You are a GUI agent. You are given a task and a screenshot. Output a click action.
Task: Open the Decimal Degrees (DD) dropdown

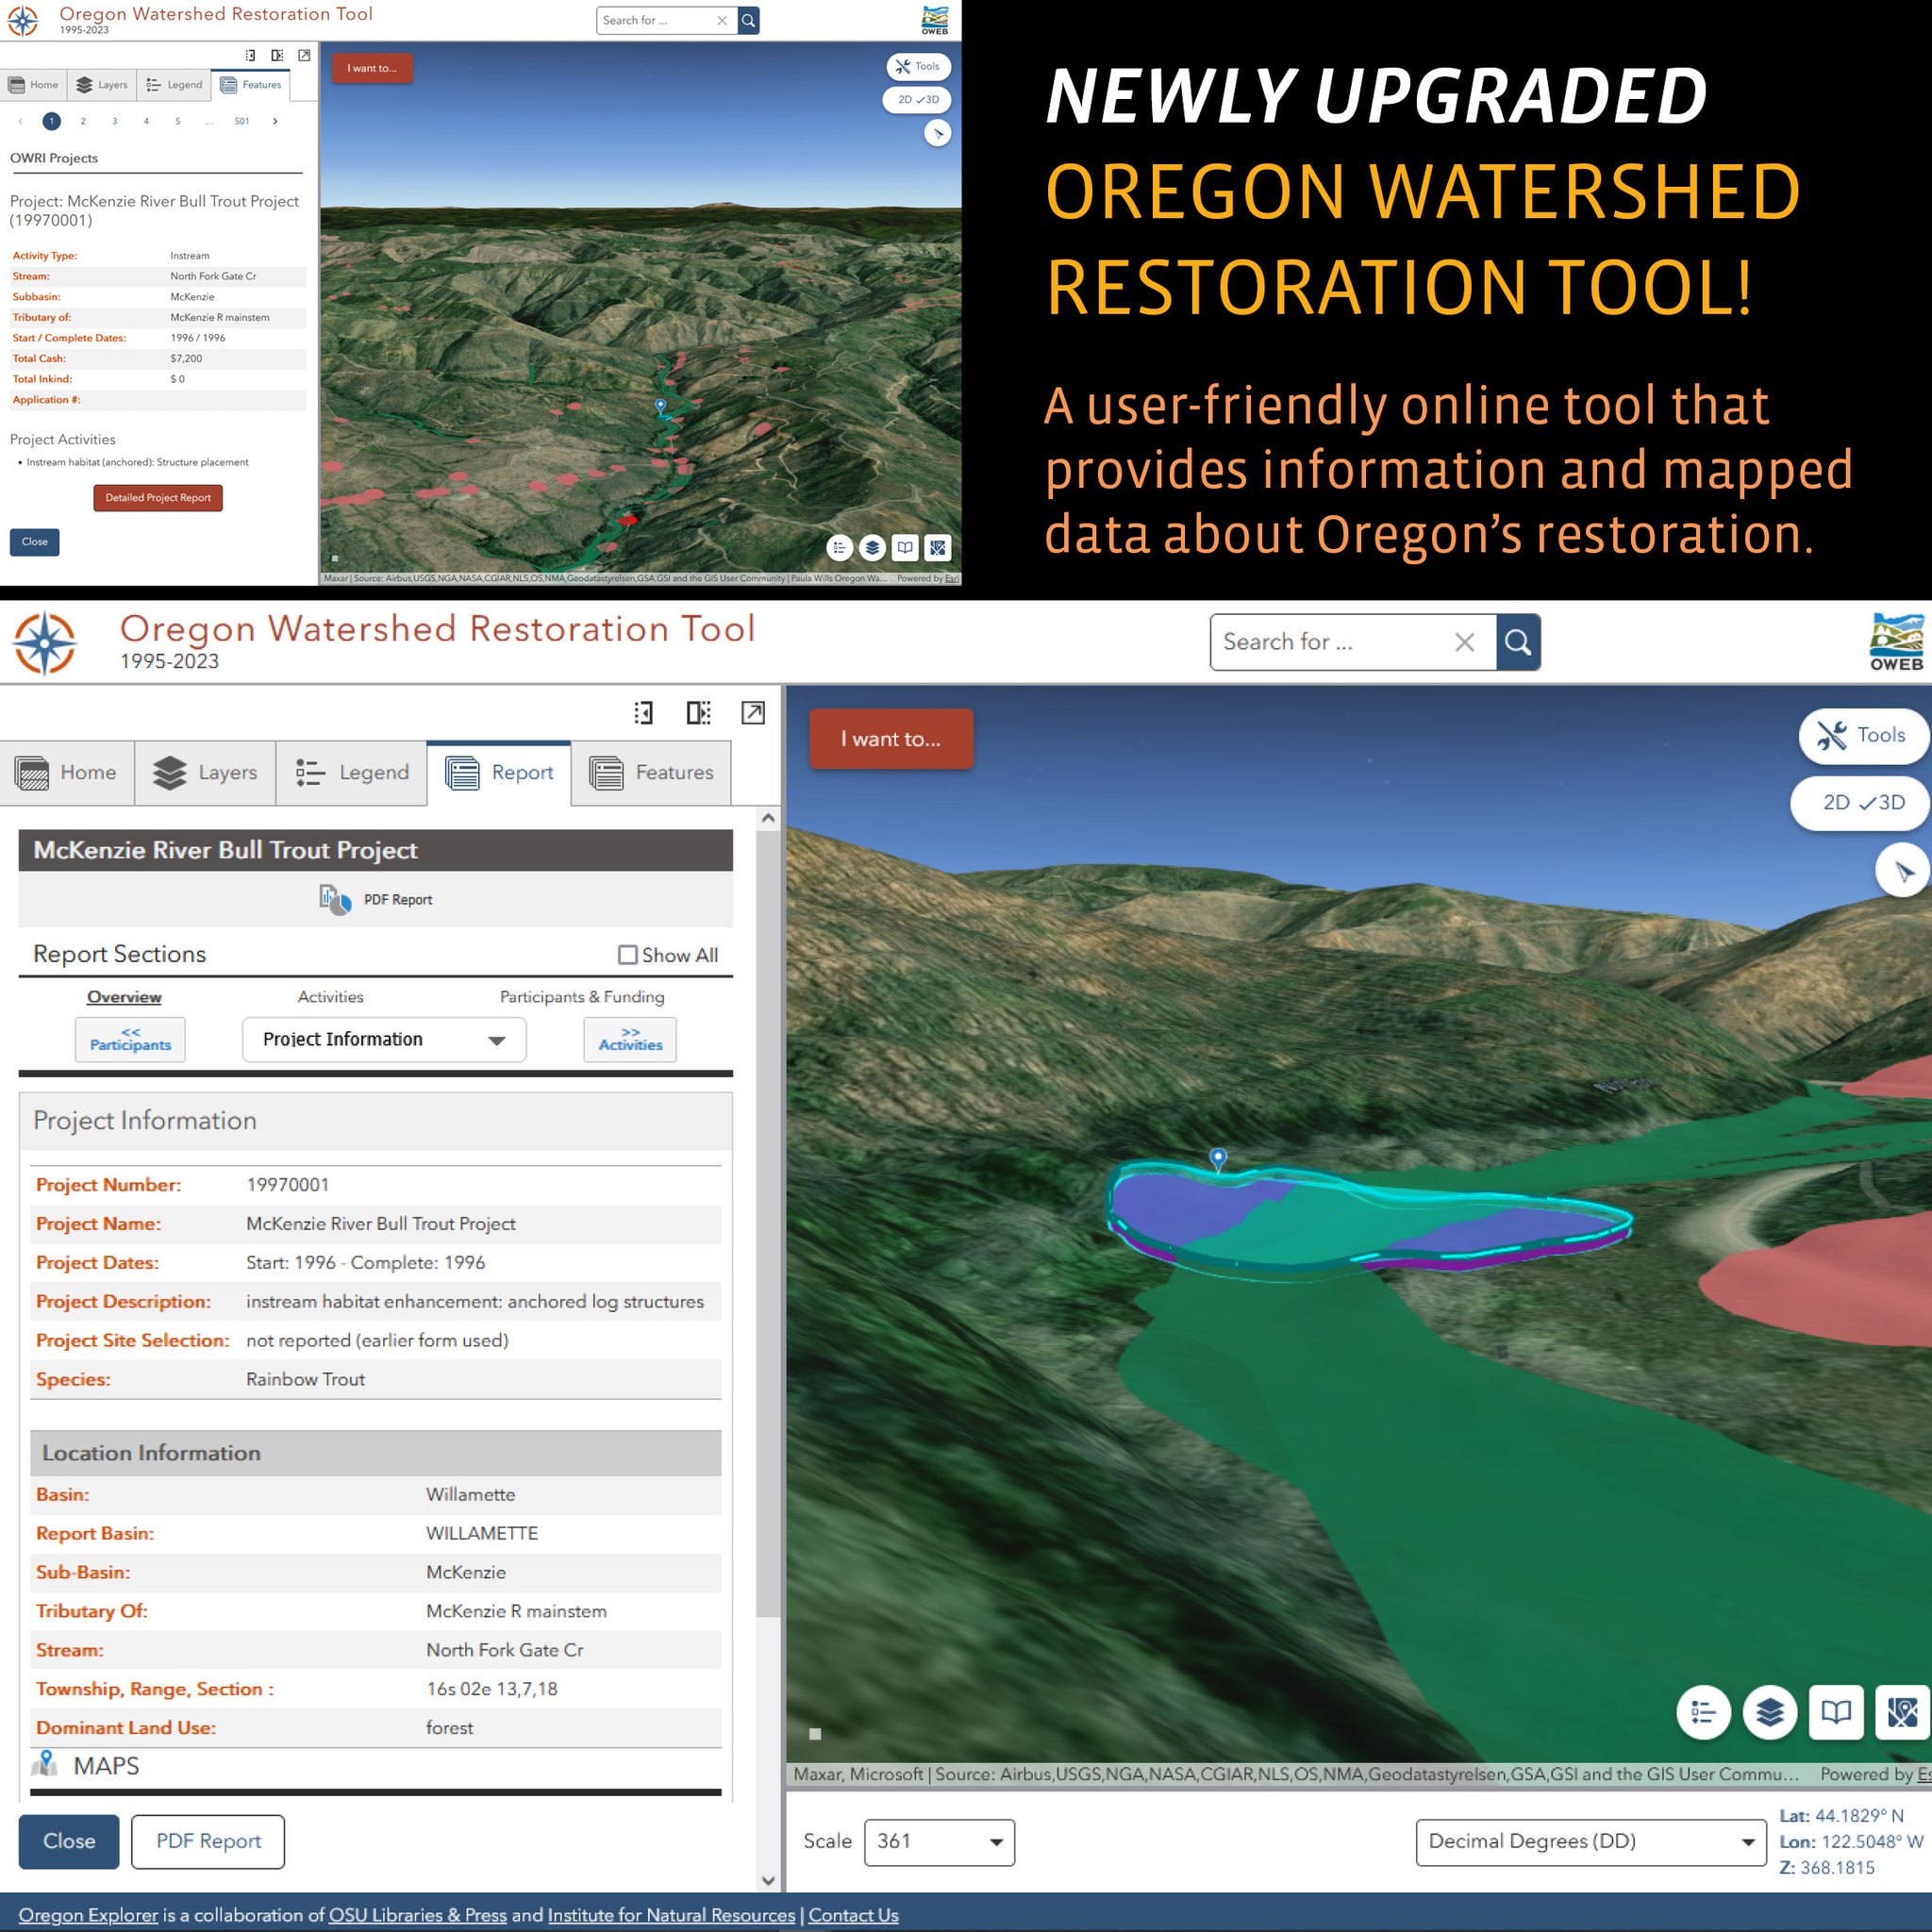pos(1591,1842)
